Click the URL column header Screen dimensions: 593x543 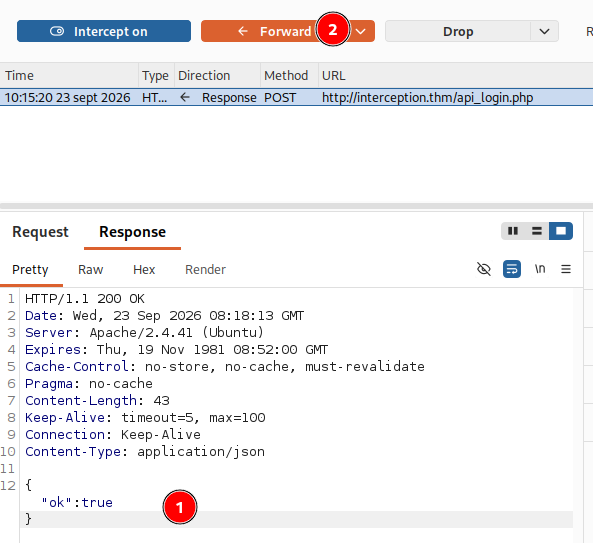pyautogui.click(x=456, y=76)
